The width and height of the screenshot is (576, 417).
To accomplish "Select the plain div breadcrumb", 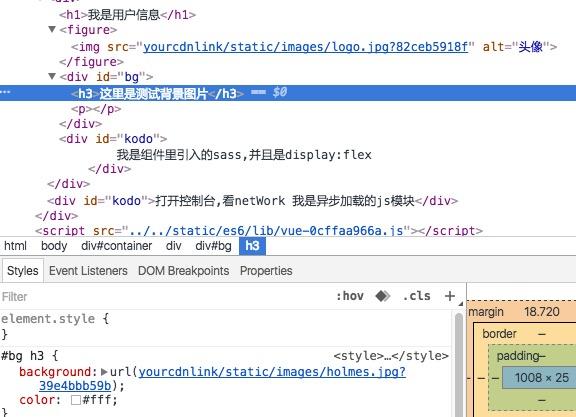I will point(173,246).
